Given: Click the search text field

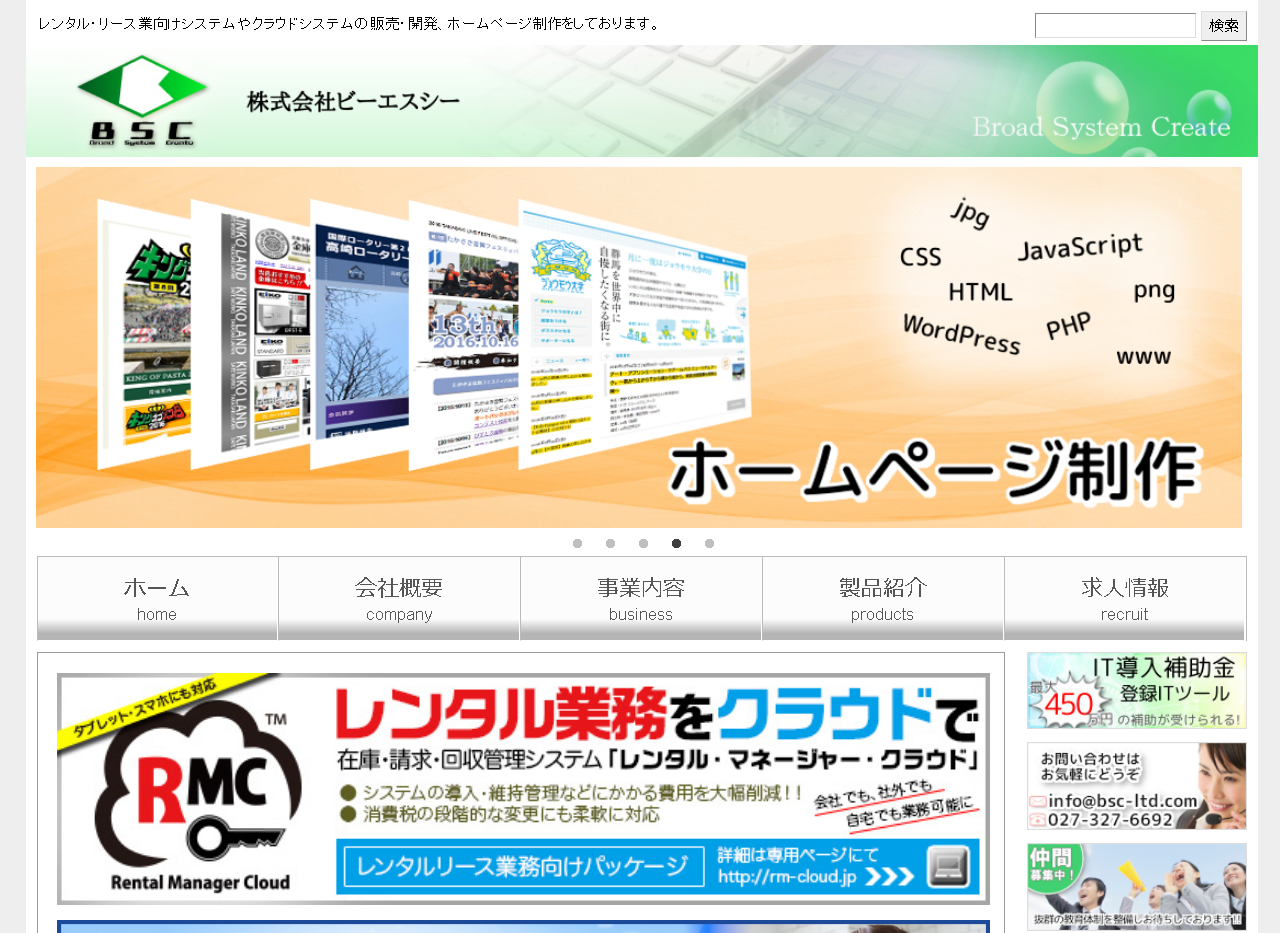Looking at the screenshot, I should point(1115,25).
